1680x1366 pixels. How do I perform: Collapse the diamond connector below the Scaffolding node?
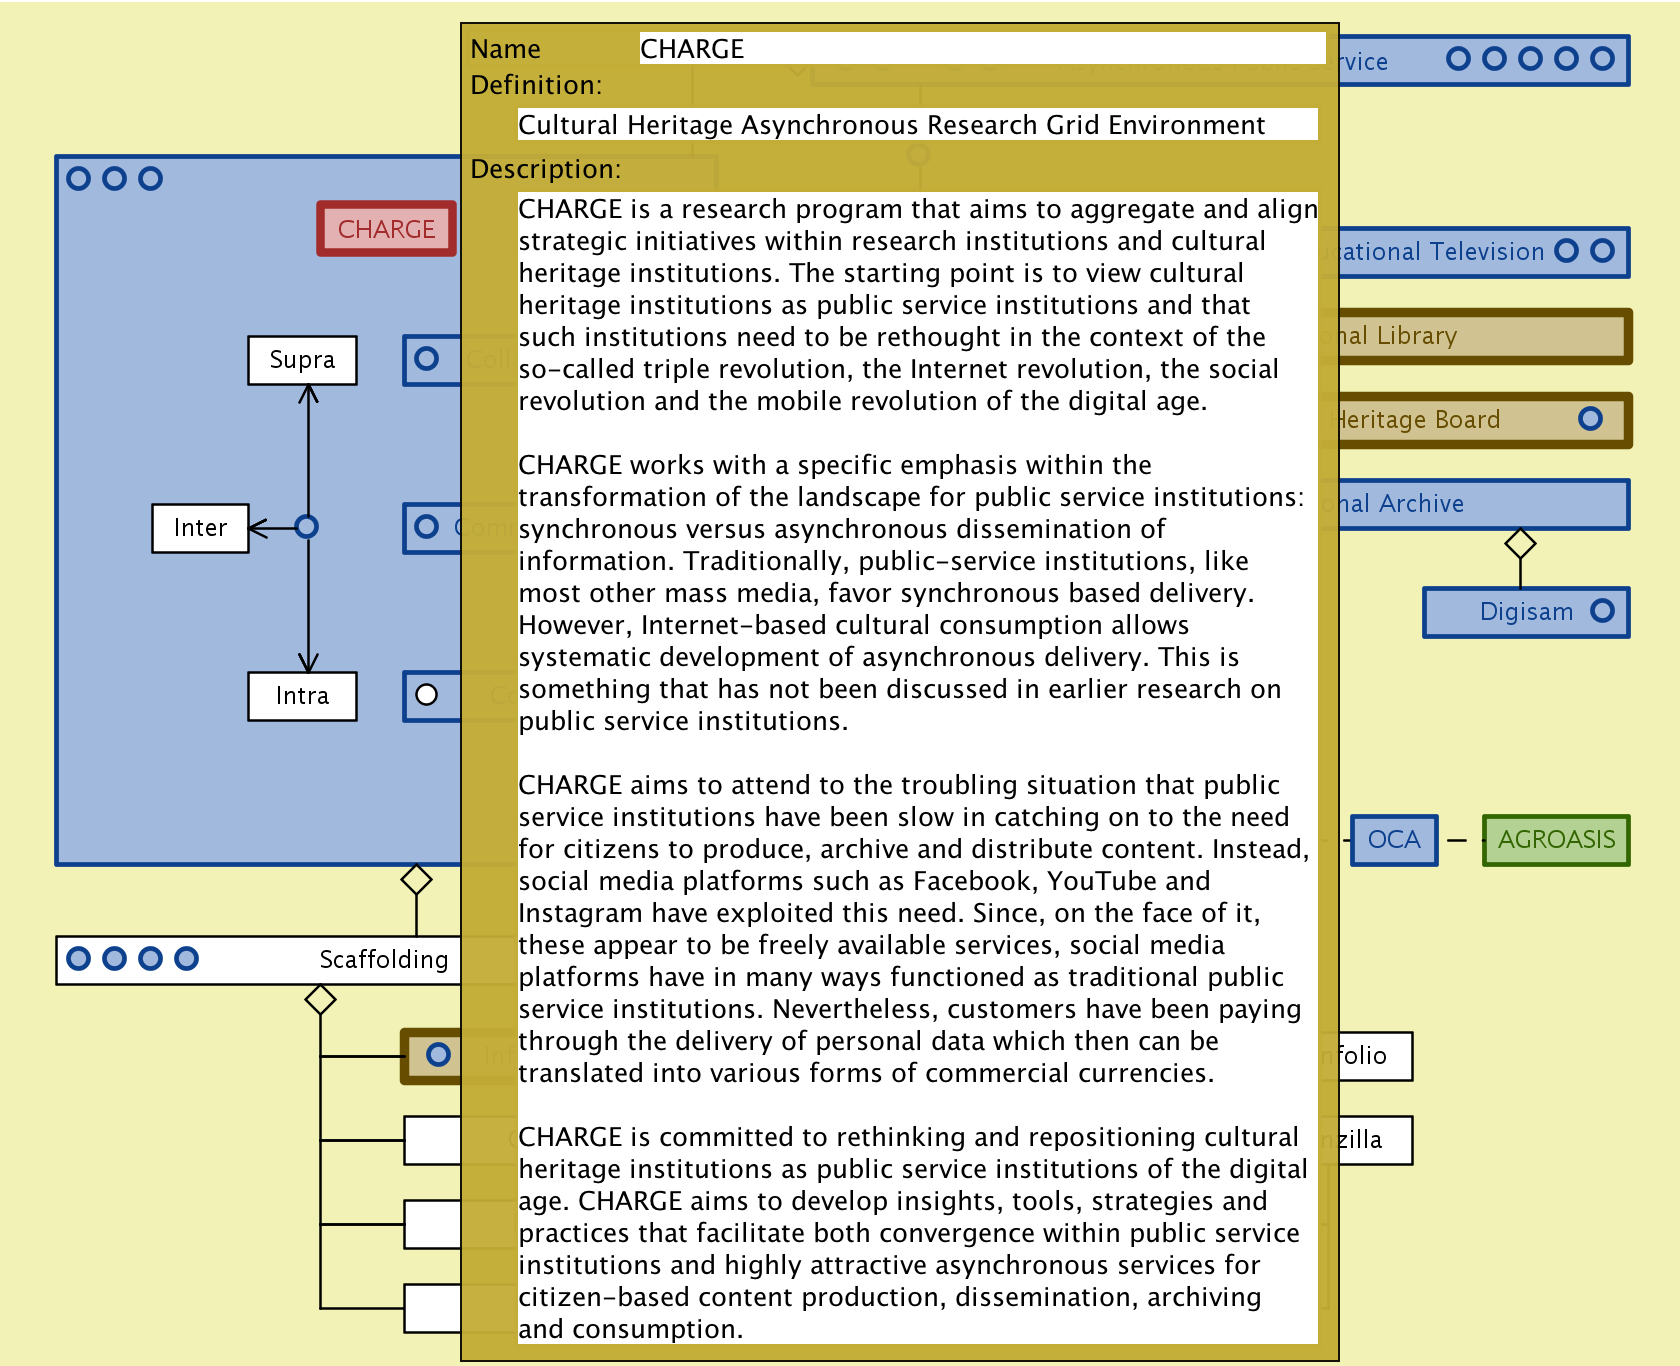pyautogui.click(x=320, y=999)
